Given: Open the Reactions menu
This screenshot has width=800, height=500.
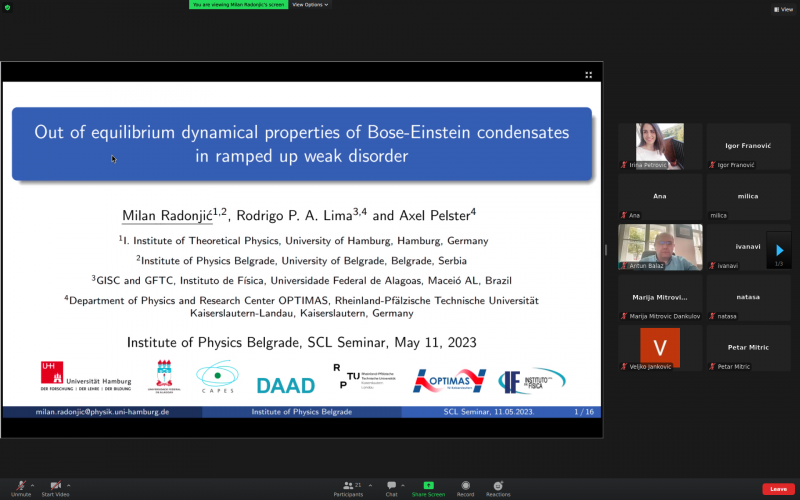Looking at the screenshot, I should pos(498,488).
